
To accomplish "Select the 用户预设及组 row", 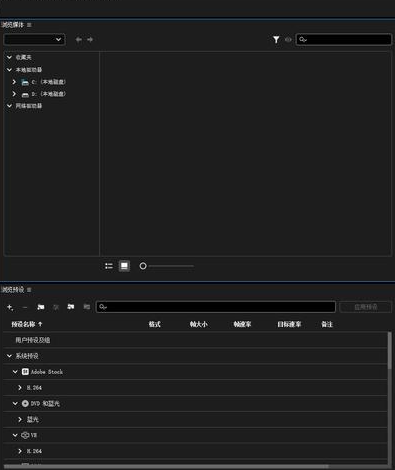I will click(195, 340).
